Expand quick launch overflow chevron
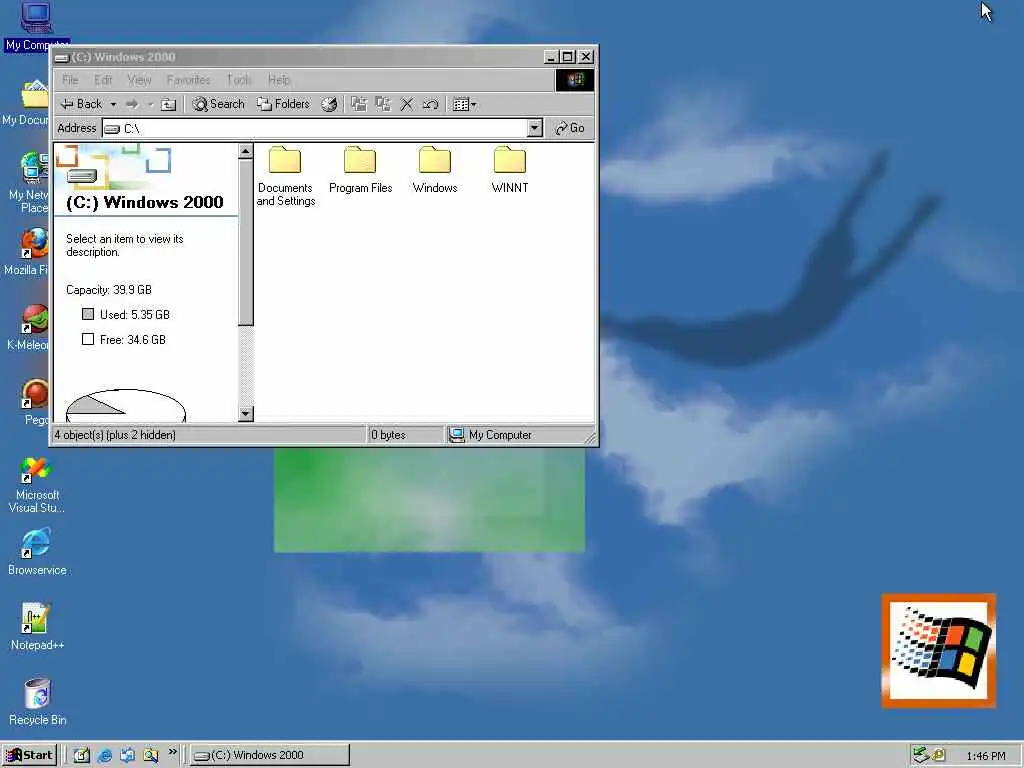Image resolution: width=1024 pixels, height=768 pixels. [x=172, y=752]
